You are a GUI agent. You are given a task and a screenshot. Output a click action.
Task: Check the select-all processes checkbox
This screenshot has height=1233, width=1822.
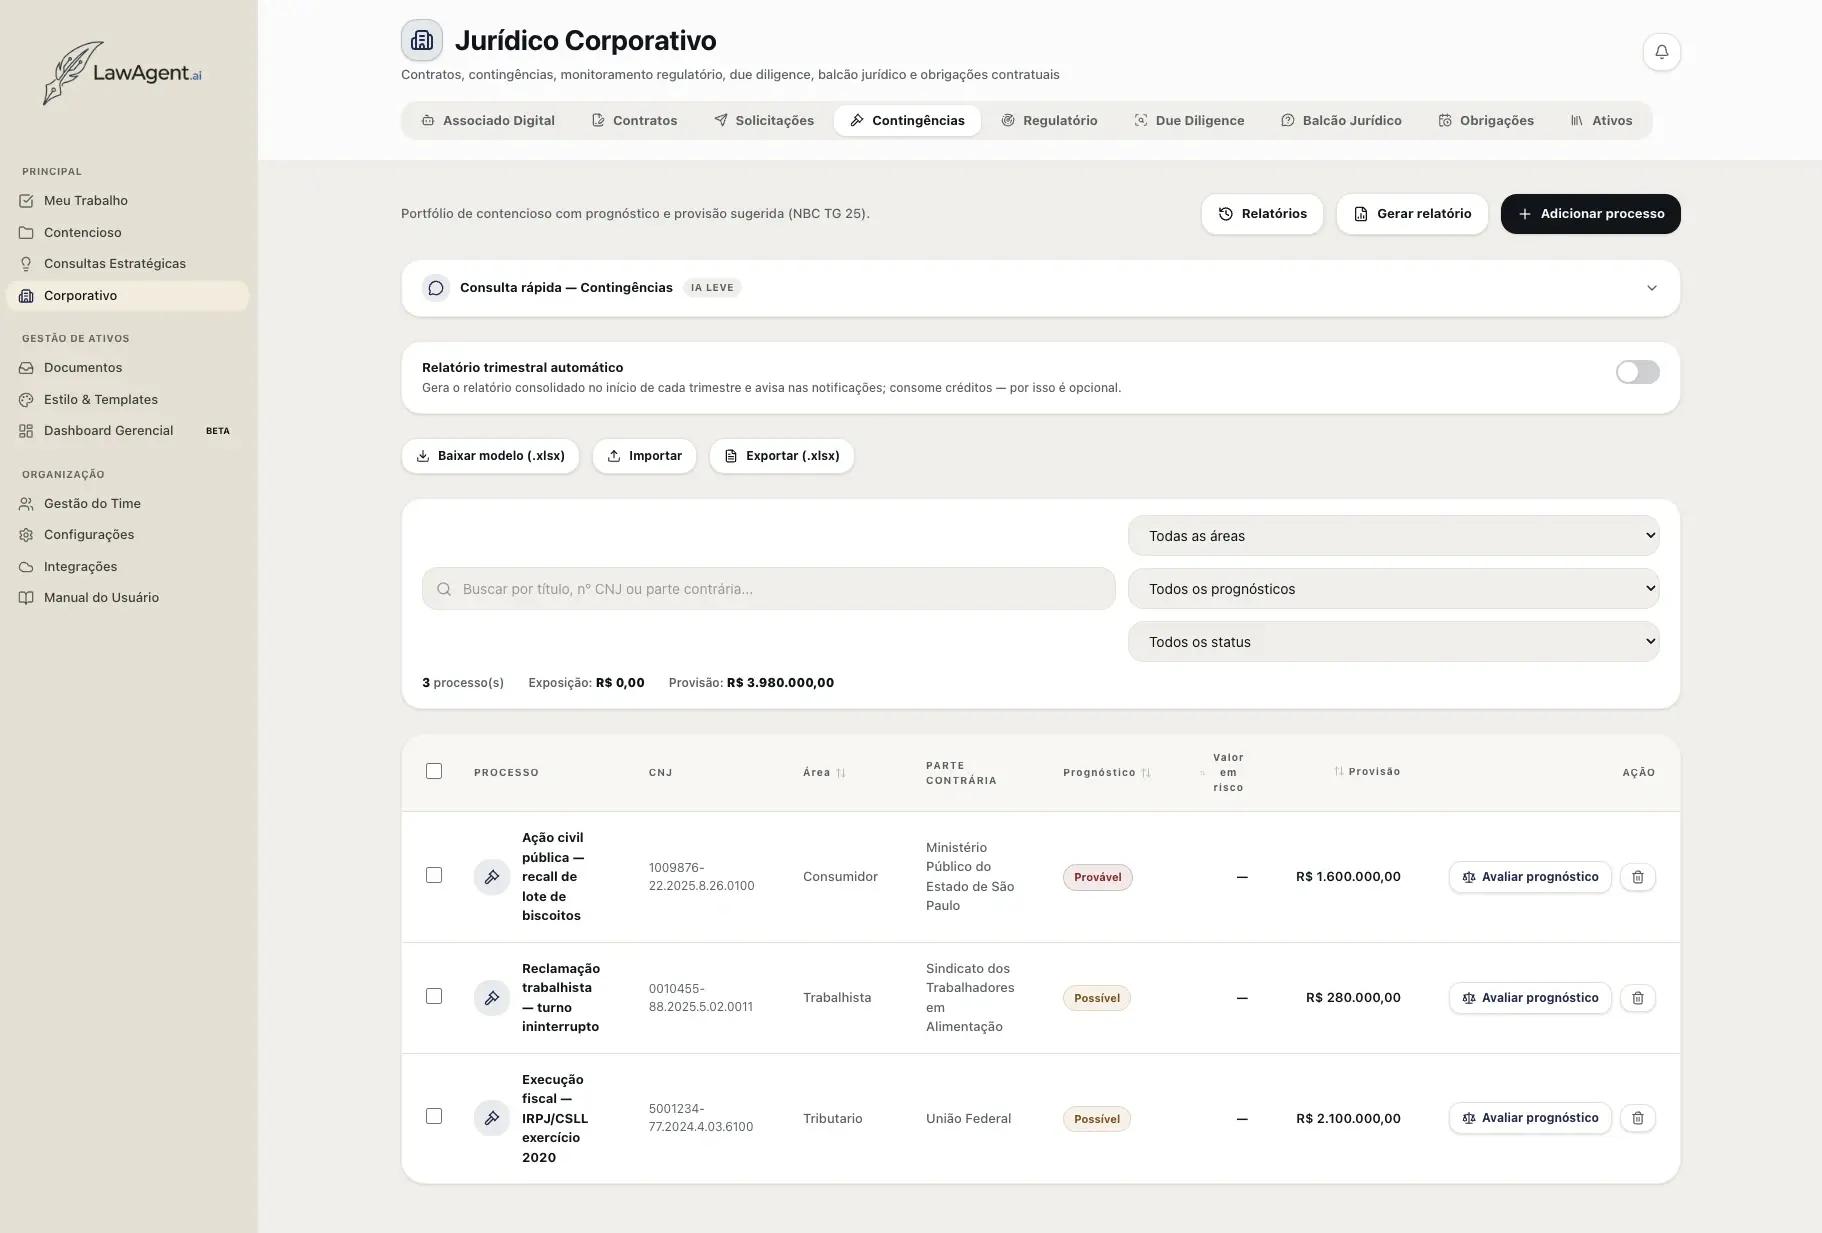pos(434,771)
